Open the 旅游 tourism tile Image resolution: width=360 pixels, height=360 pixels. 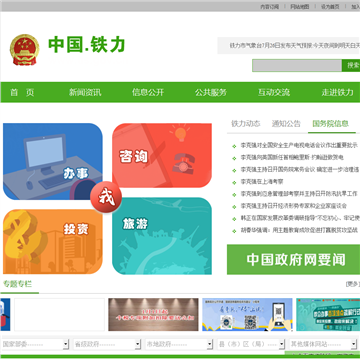(x=162, y=236)
